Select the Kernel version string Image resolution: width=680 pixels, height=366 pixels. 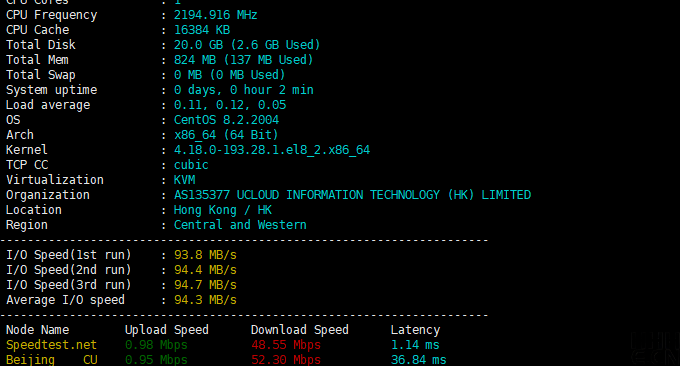click(272, 150)
